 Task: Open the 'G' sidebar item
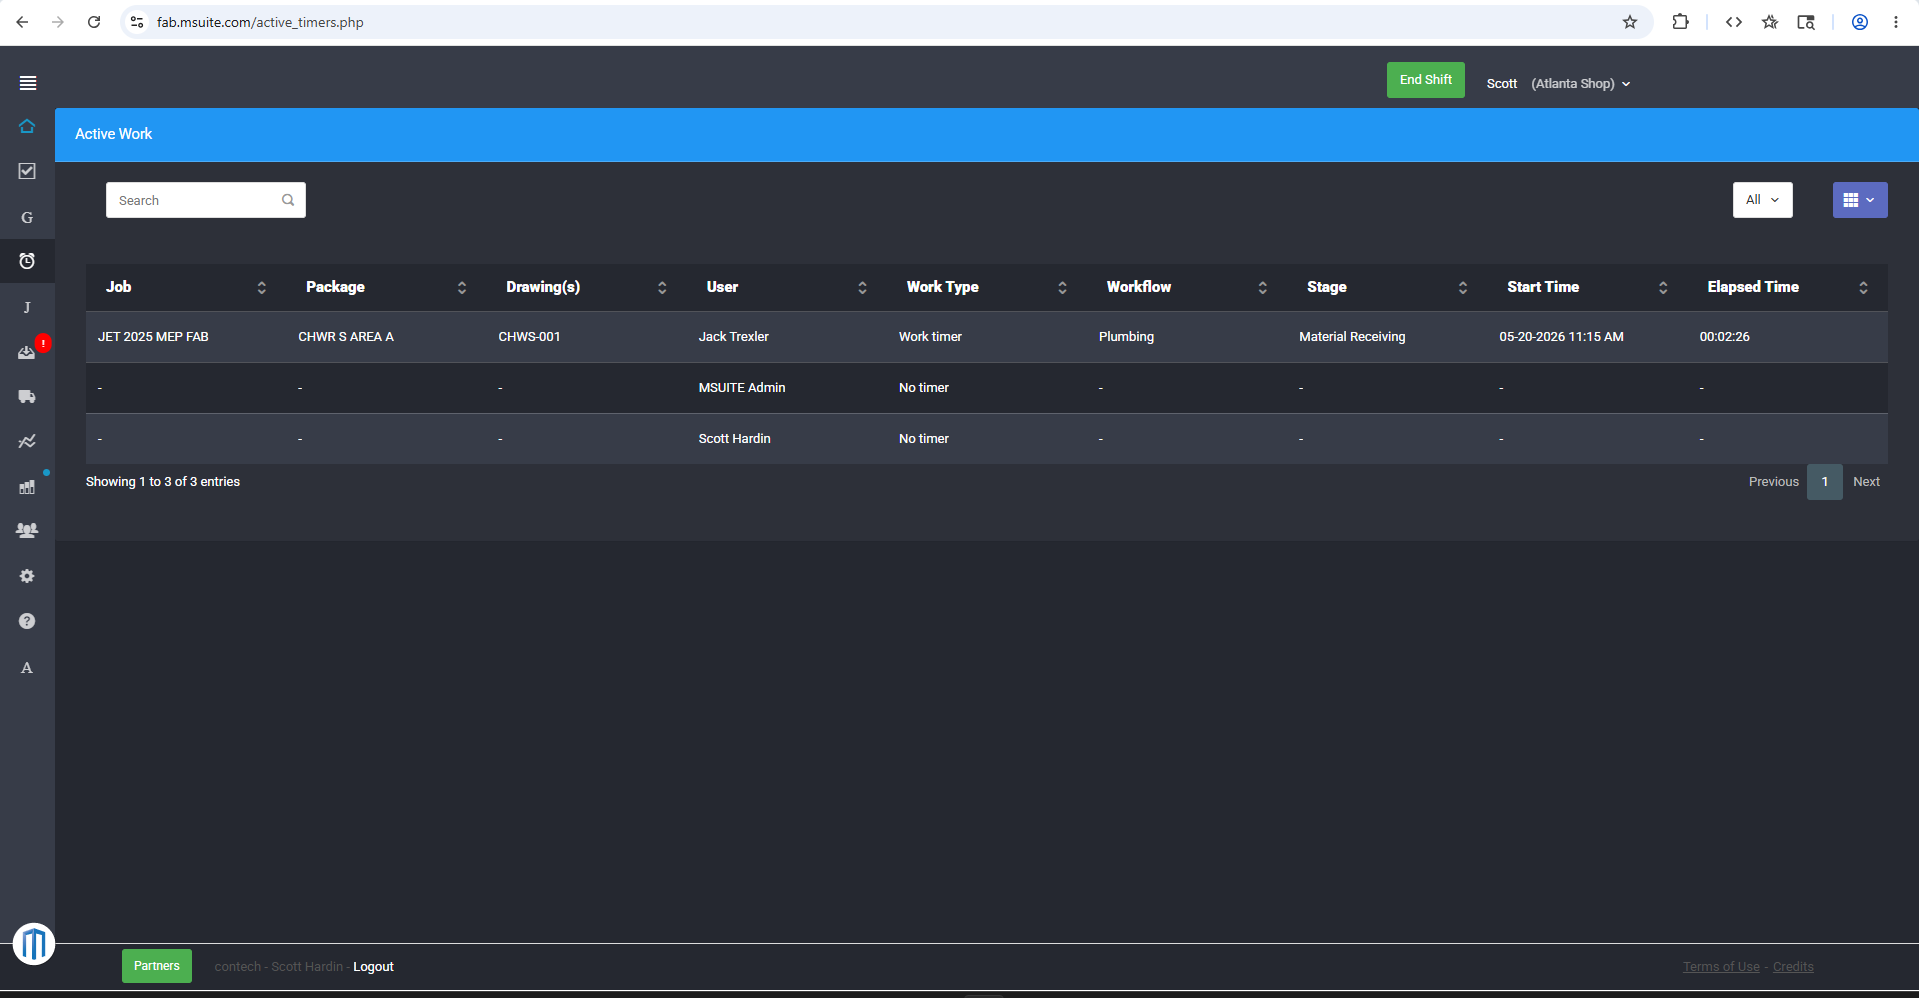pyautogui.click(x=27, y=217)
